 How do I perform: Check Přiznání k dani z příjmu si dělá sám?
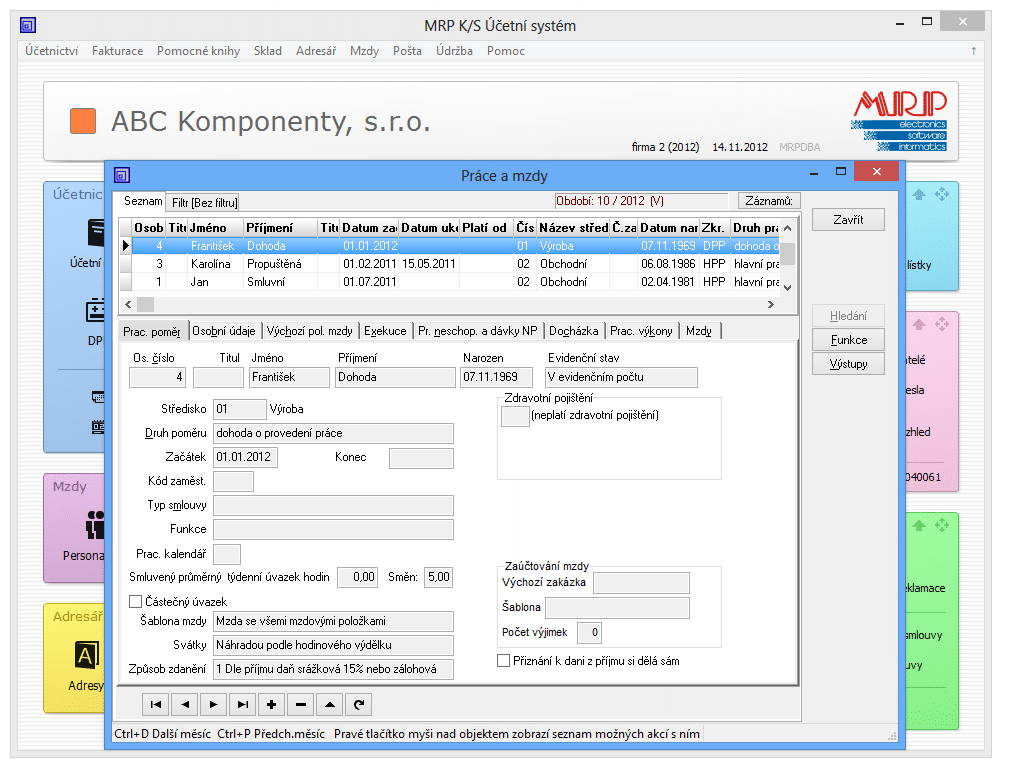coord(503,661)
